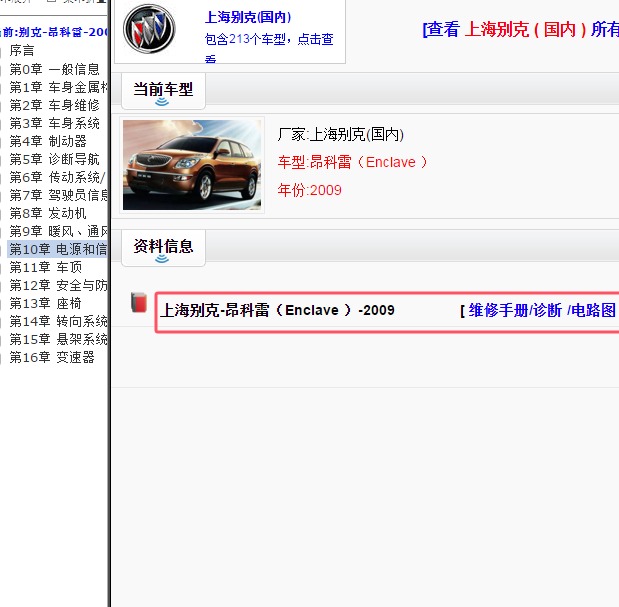The image size is (619, 607).
Task: Open 第8章 发动机
Action: (48, 213)
